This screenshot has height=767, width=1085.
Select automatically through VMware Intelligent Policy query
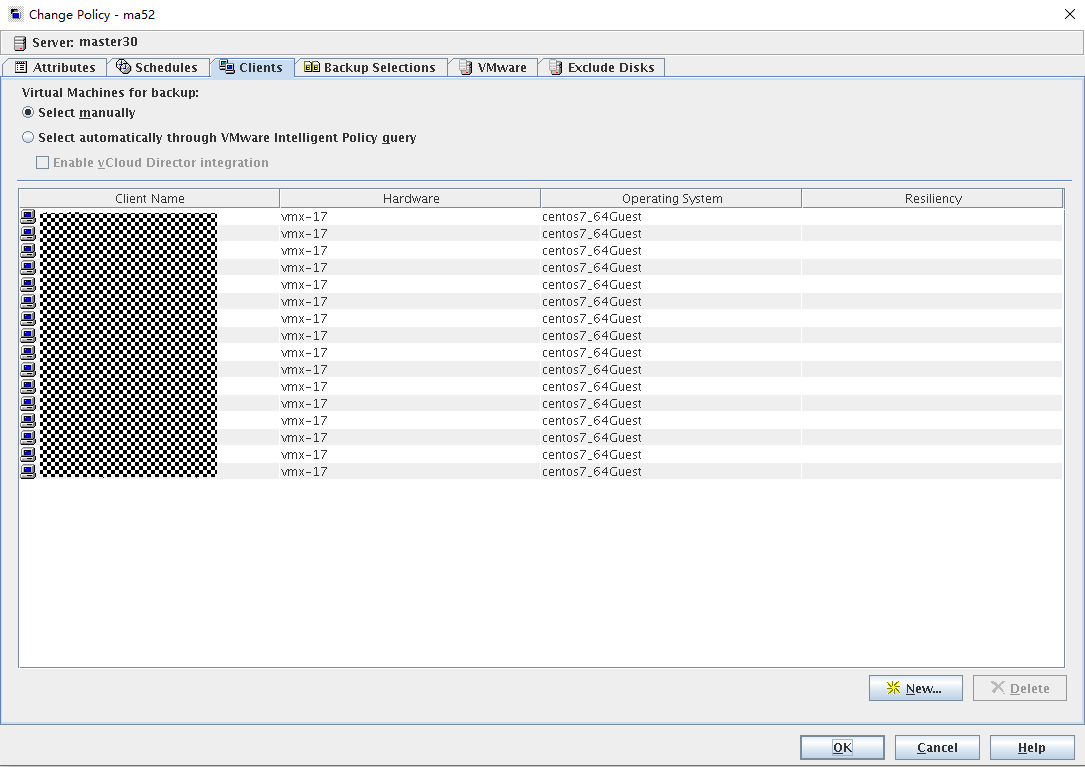coord(28,137)
